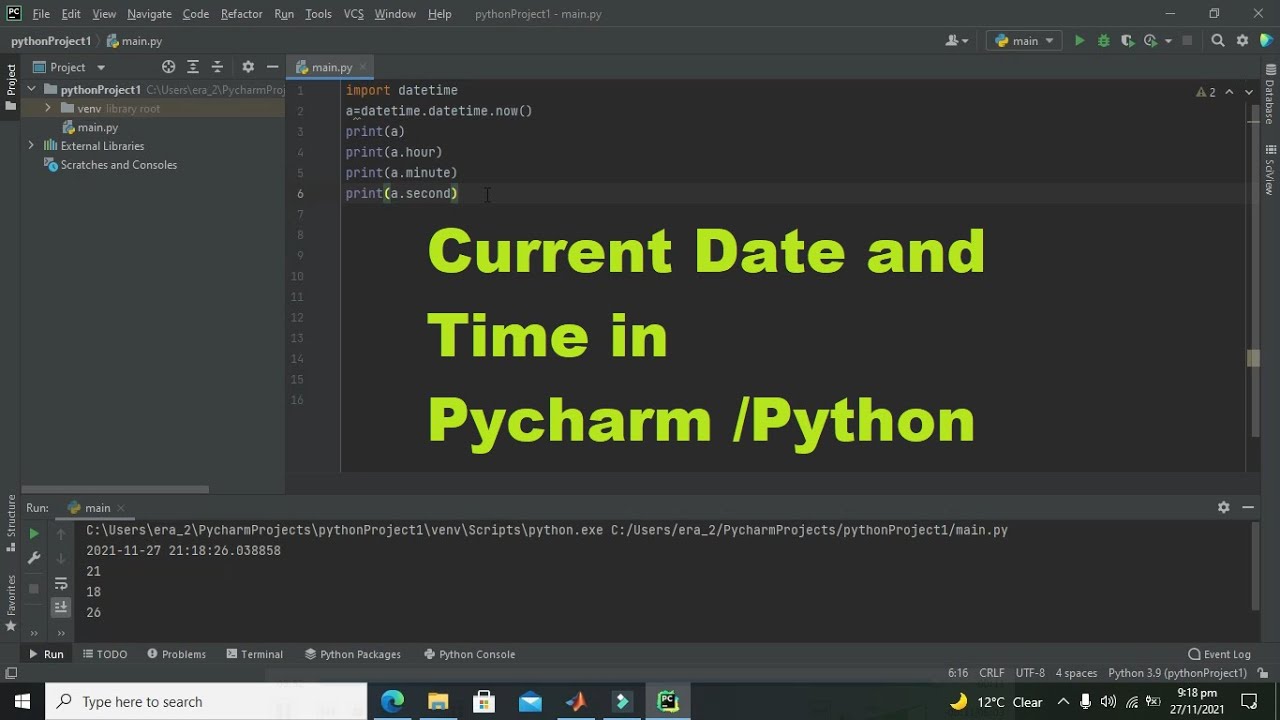Switch to the Terminal tab
This screenshot has width=1280, height=720.
[x=255, y=654]
